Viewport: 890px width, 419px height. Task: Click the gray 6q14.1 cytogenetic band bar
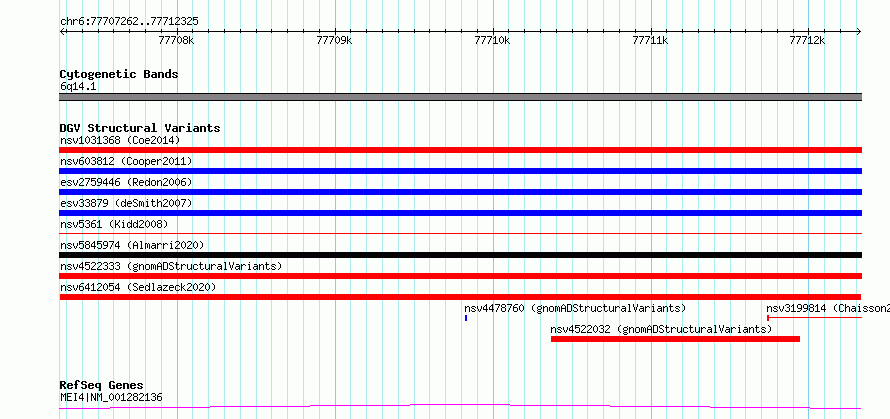click(x=461, y=97)
